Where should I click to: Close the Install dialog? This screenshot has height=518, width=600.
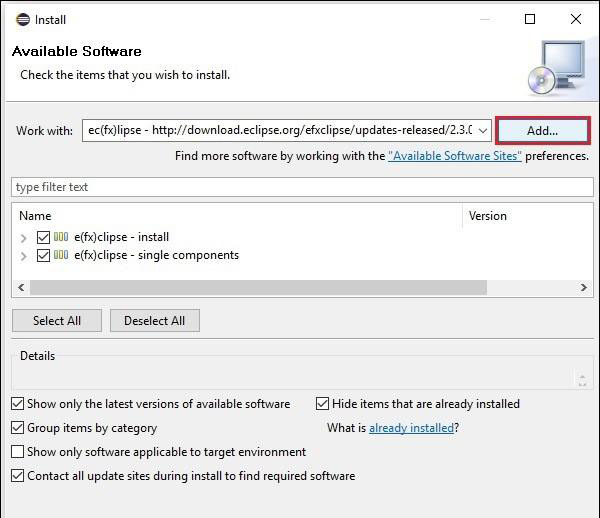pyautogui.click(x=576, y=19)
